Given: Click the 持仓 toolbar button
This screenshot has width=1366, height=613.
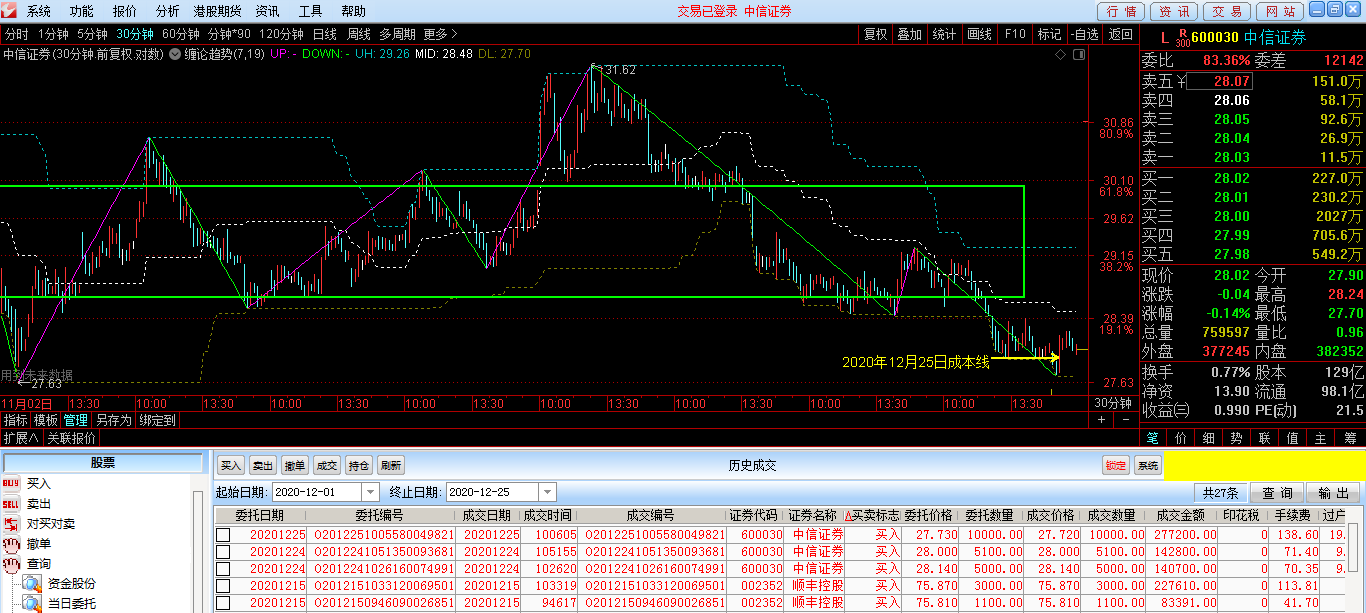Looking at the screenshot, I should coord(359,466).
